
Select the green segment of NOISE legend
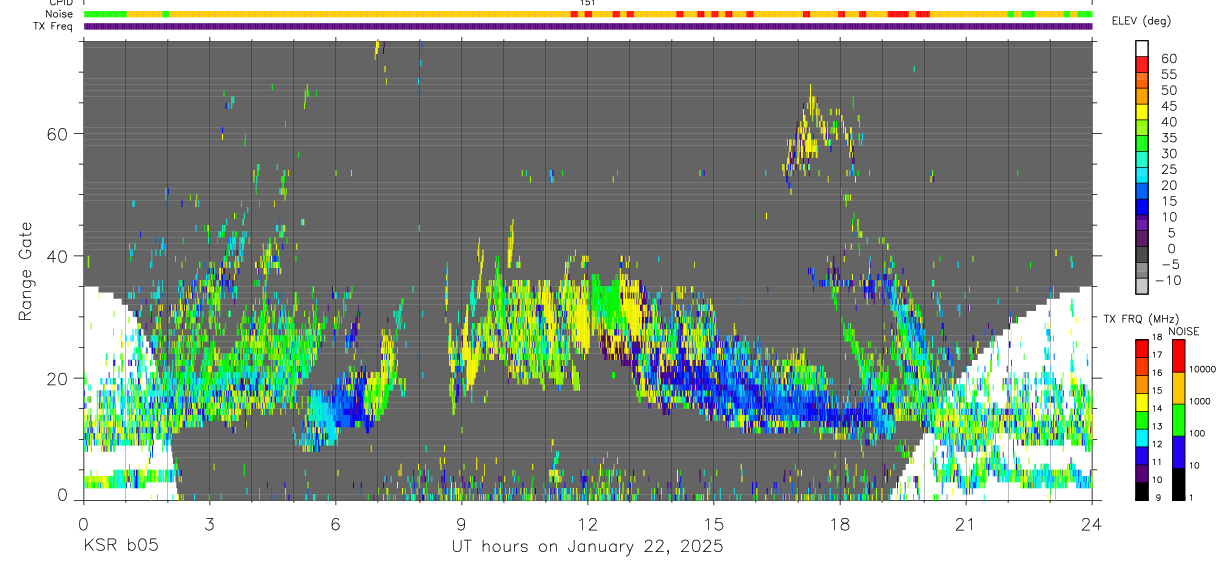(x=1177, y=420)
